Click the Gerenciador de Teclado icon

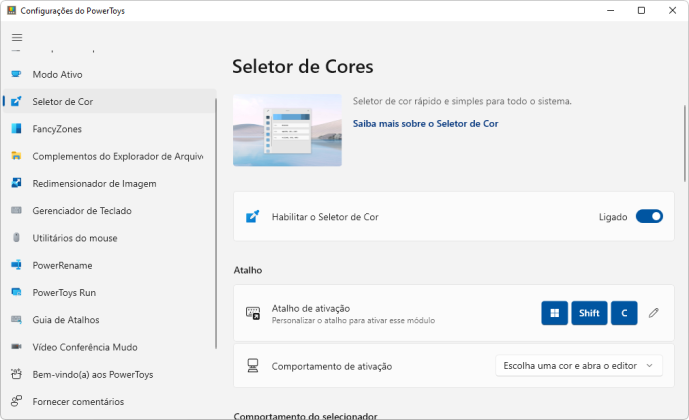[16, 211]
